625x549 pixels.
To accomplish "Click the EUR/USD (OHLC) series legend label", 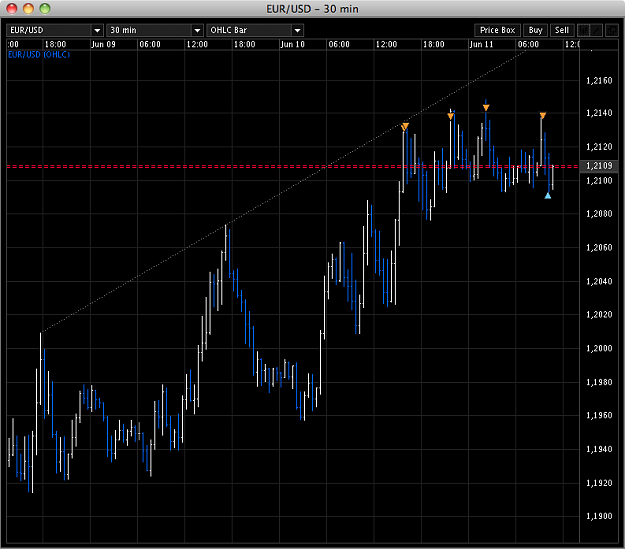I will (x=39, y=55).
